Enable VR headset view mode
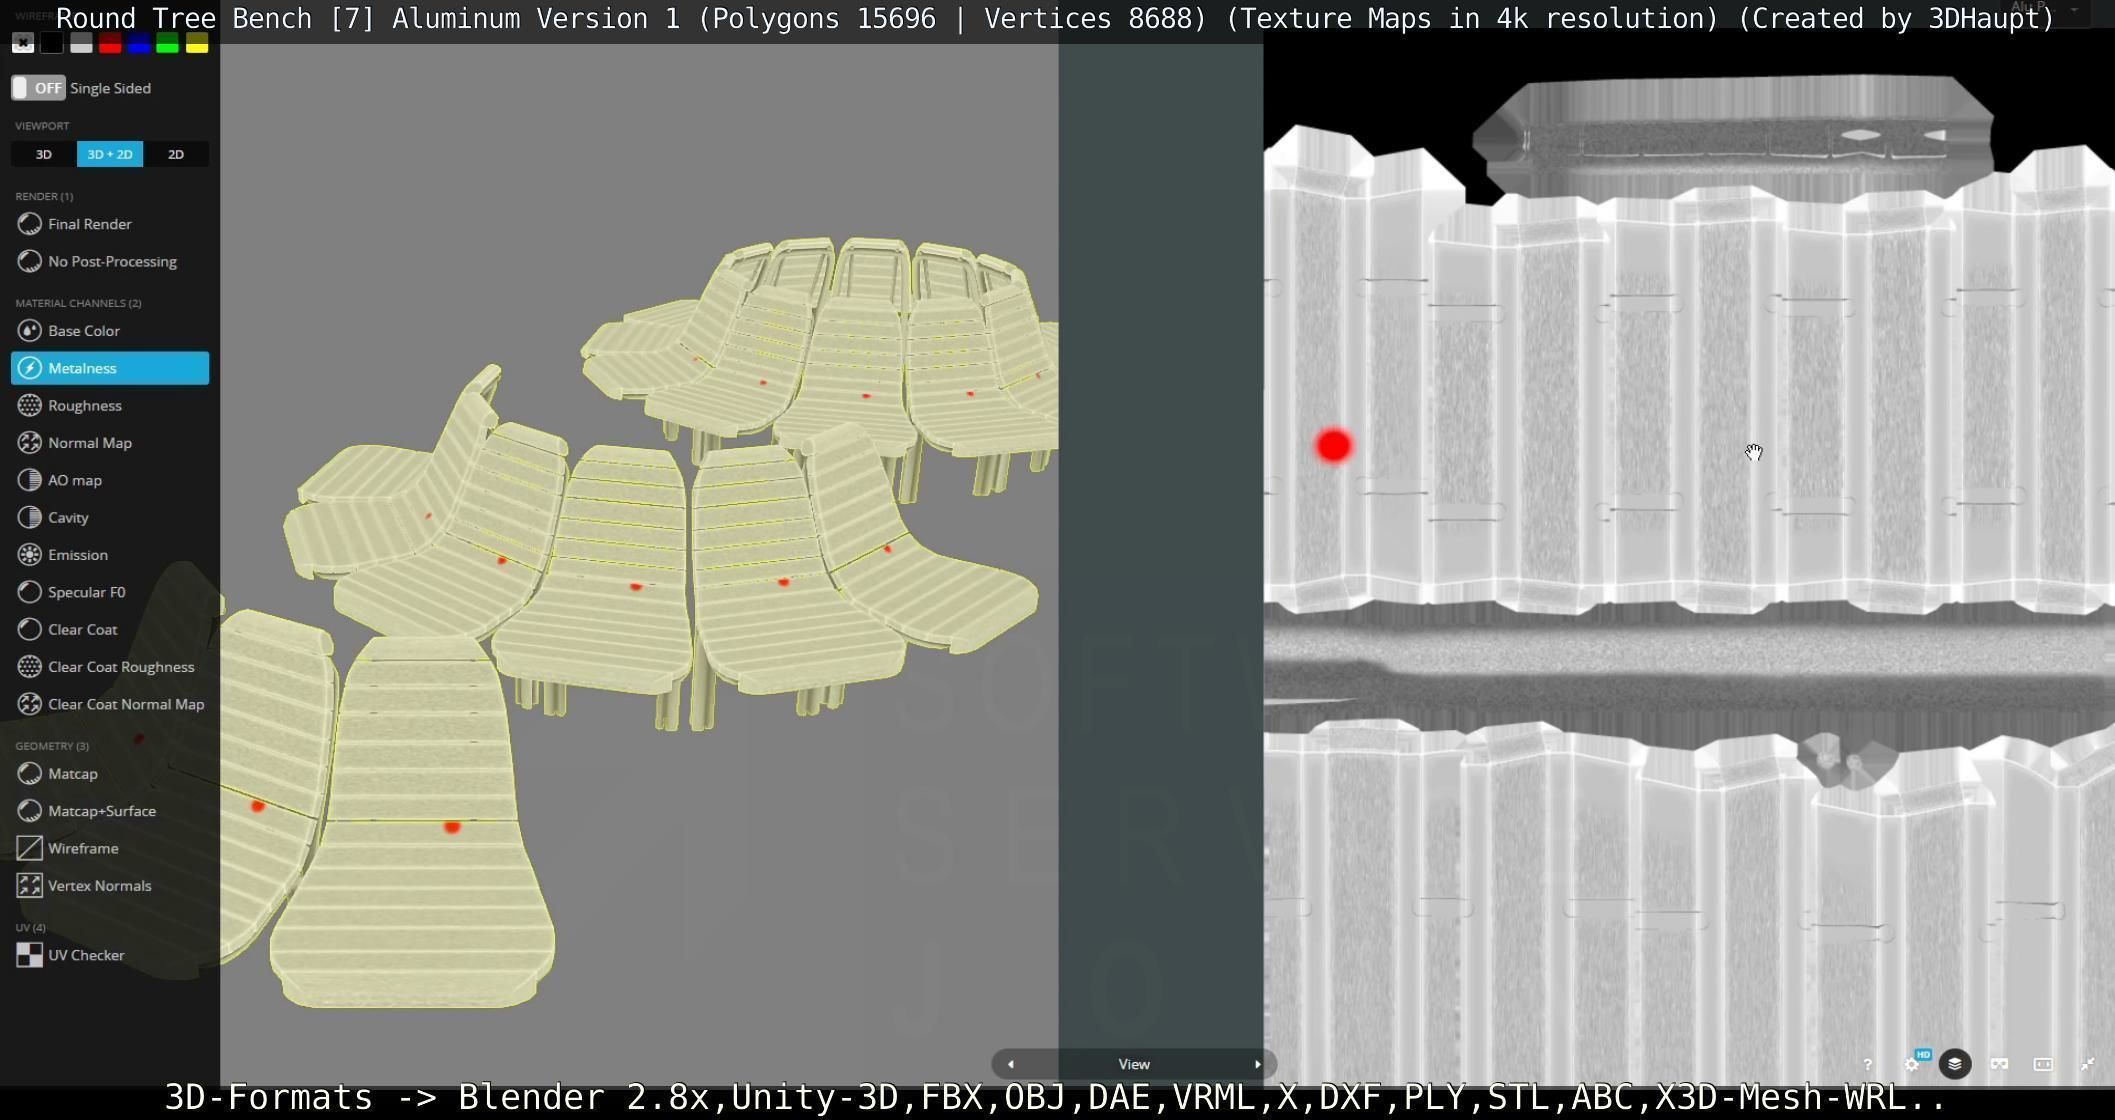 coord(1999,1064)
